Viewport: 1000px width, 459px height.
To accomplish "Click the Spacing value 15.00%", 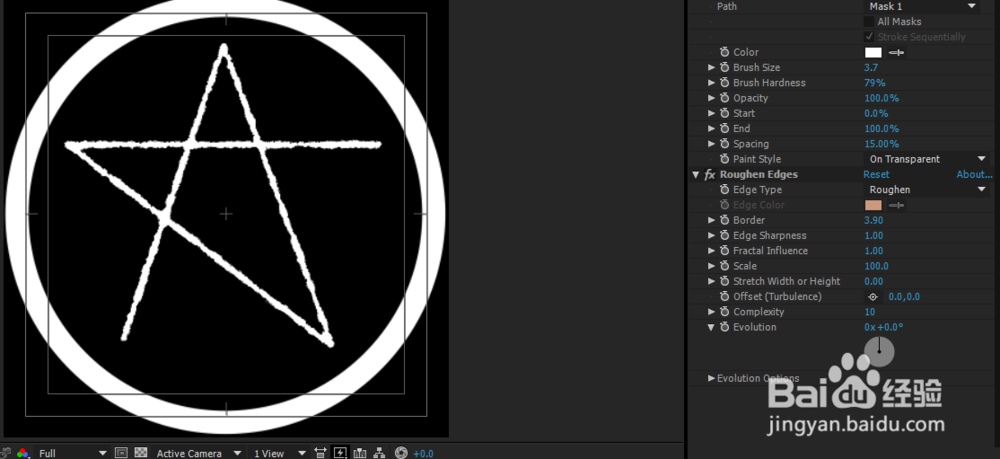I will (881, 144).
